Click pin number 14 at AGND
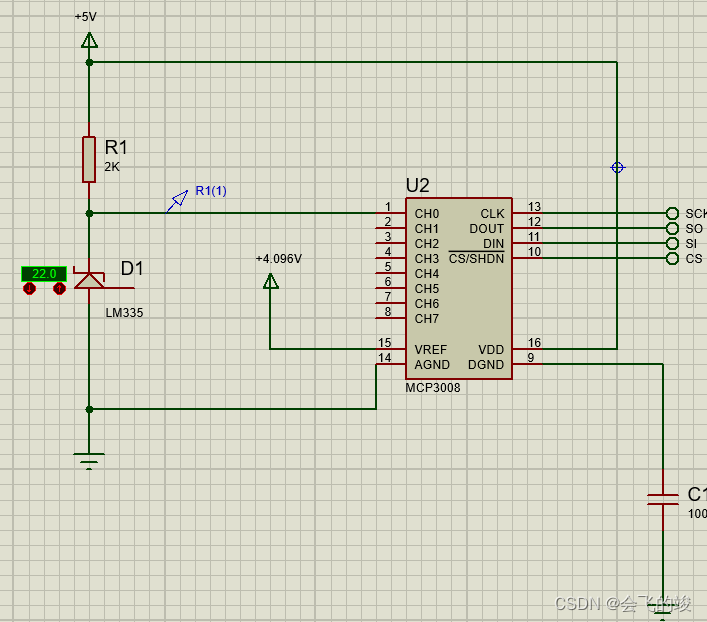The image size is (707, 622). point(385,358)
